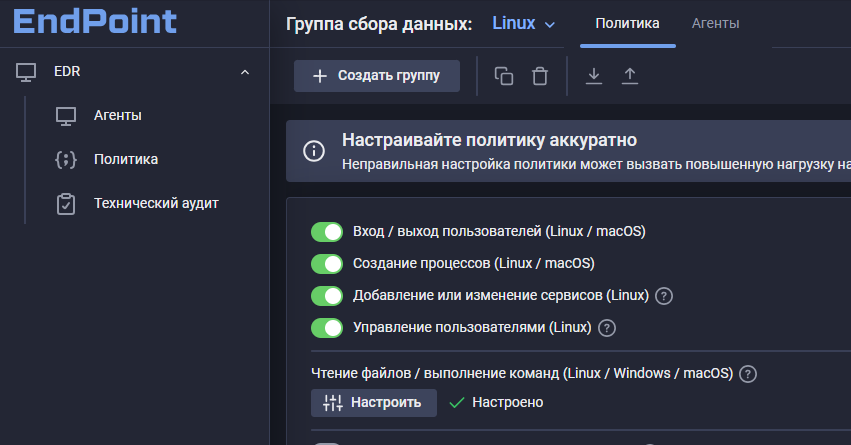
Task: Switch off Добавление или изменение сервисов toggle
Action: tap(327, 295)
